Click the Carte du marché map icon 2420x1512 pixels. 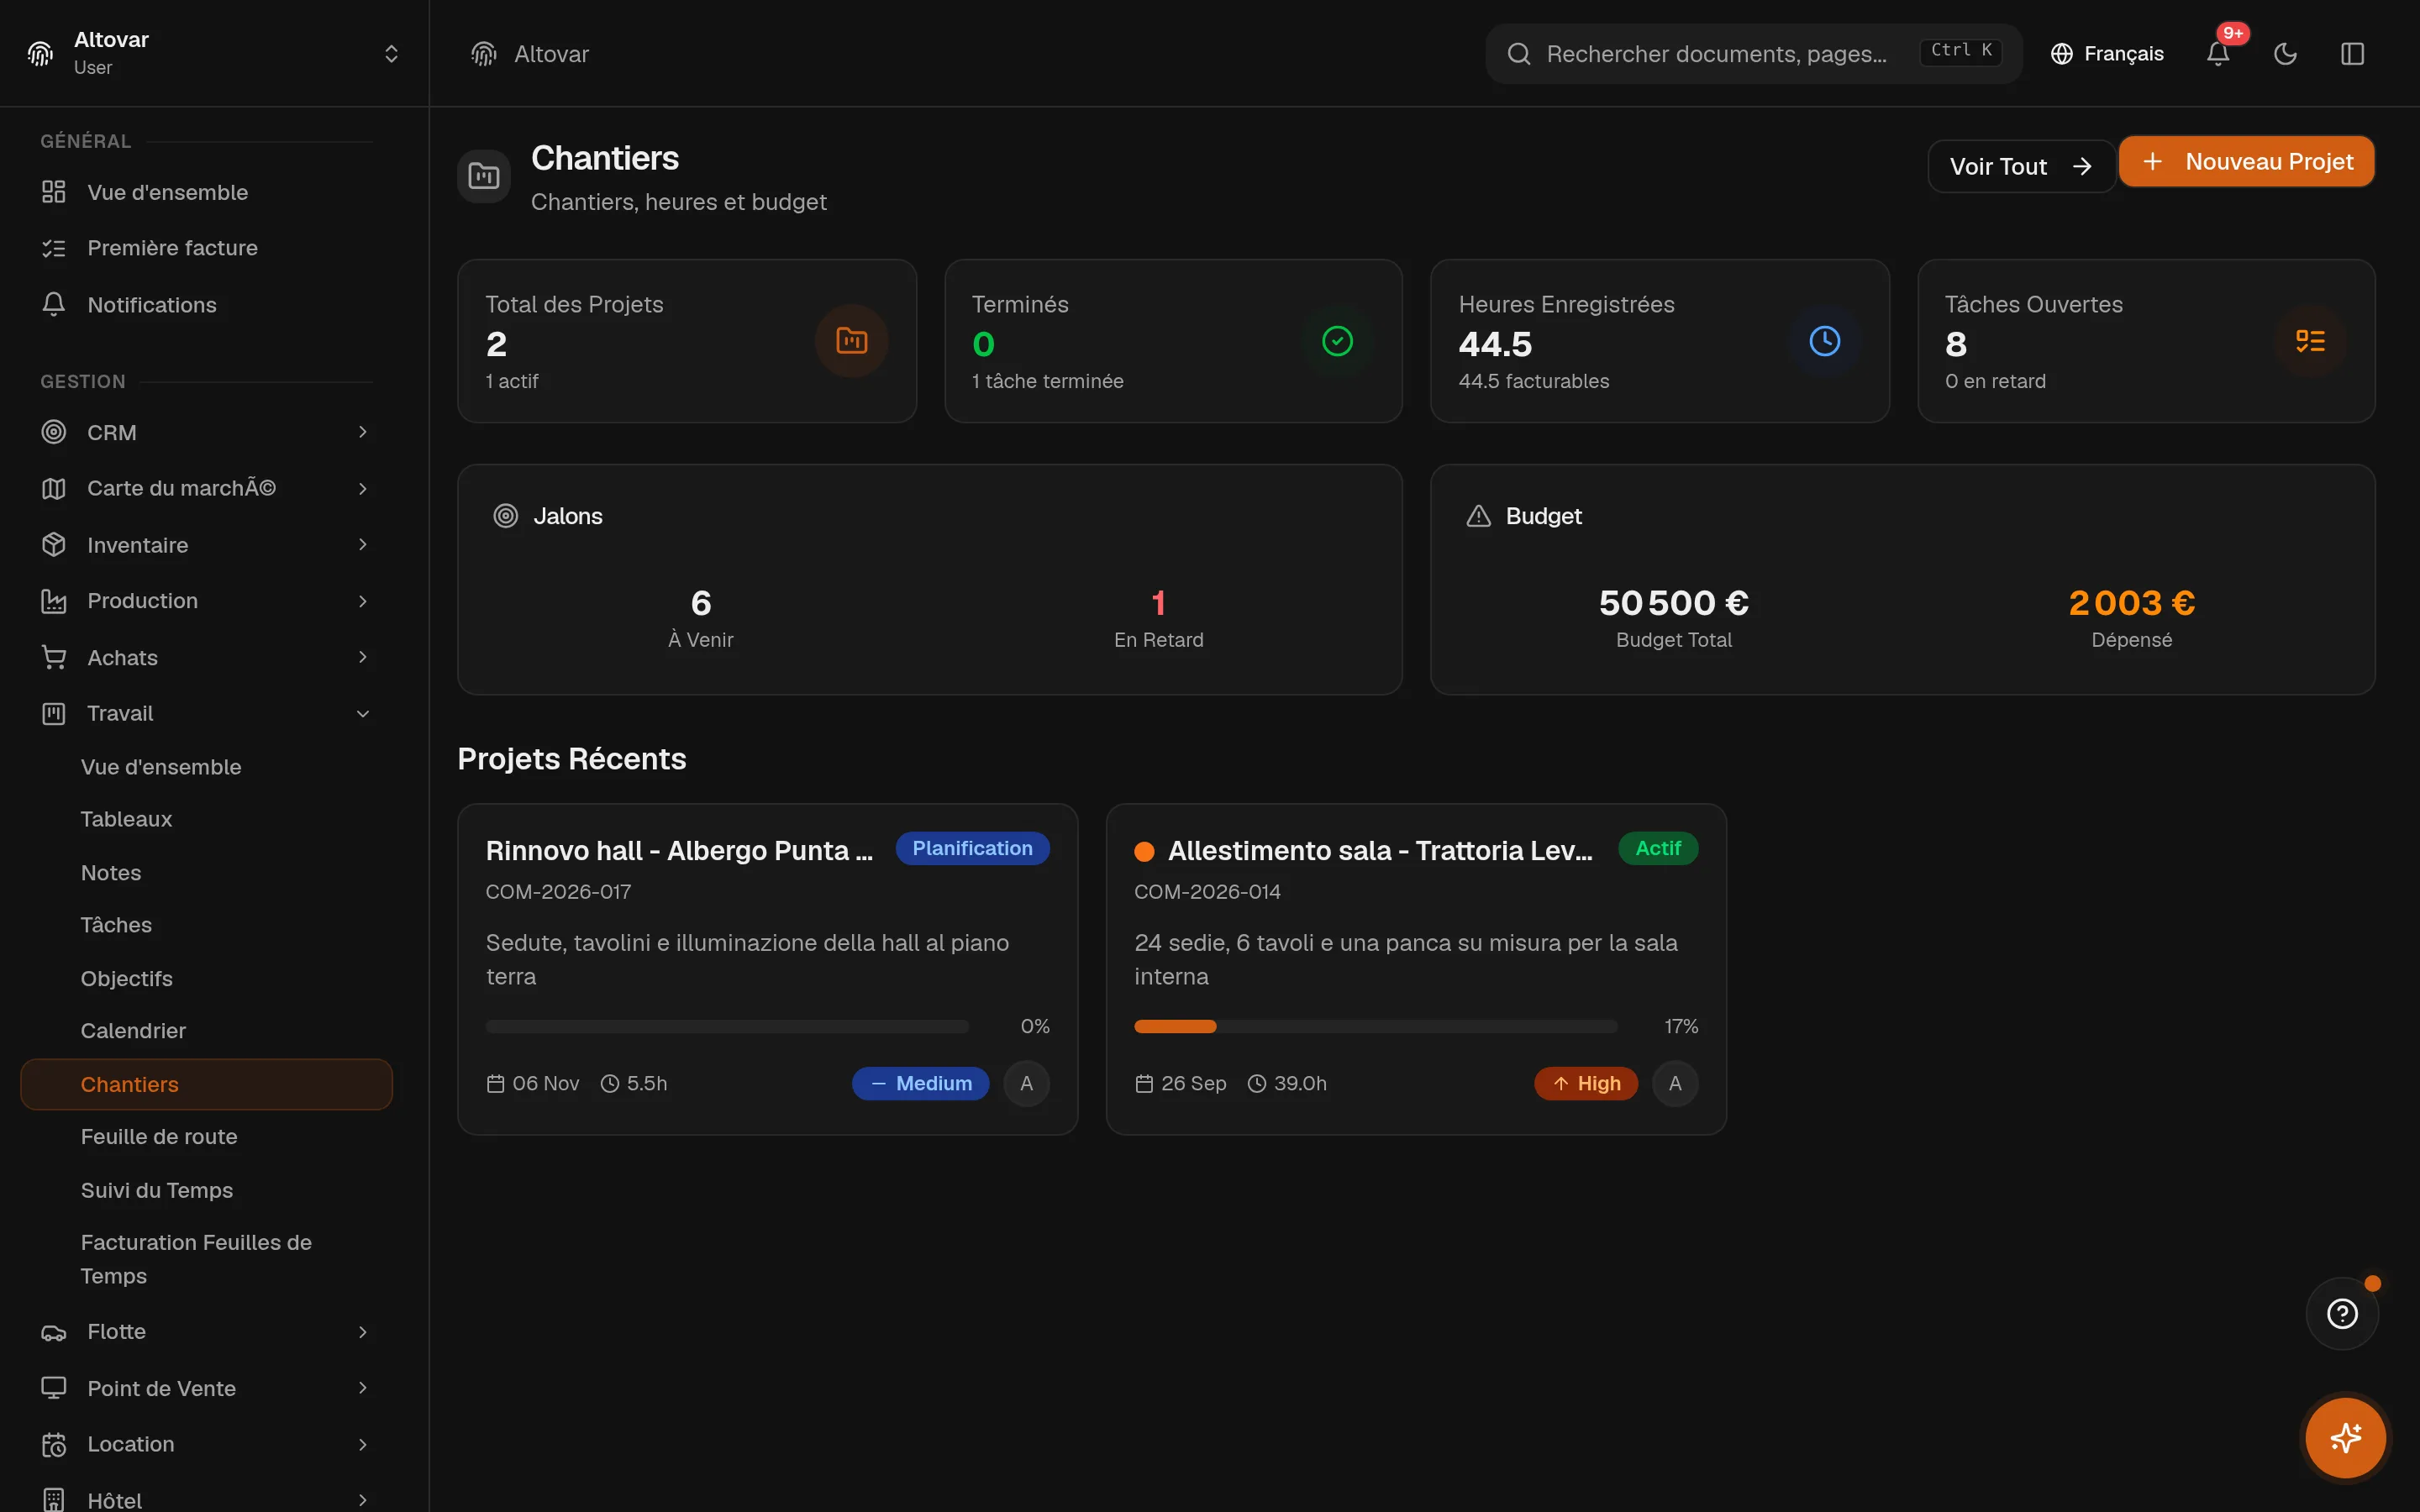click(x=54, y=488)
